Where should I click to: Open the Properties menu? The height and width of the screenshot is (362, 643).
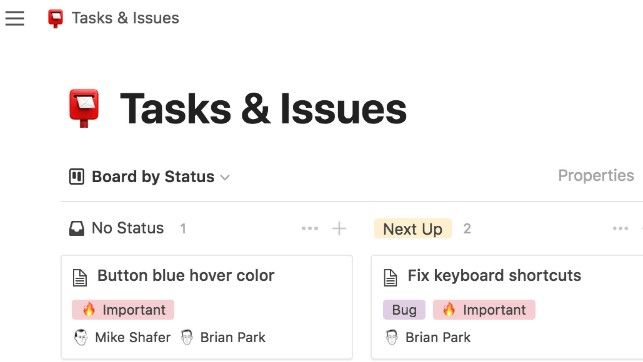pos(596,175)
